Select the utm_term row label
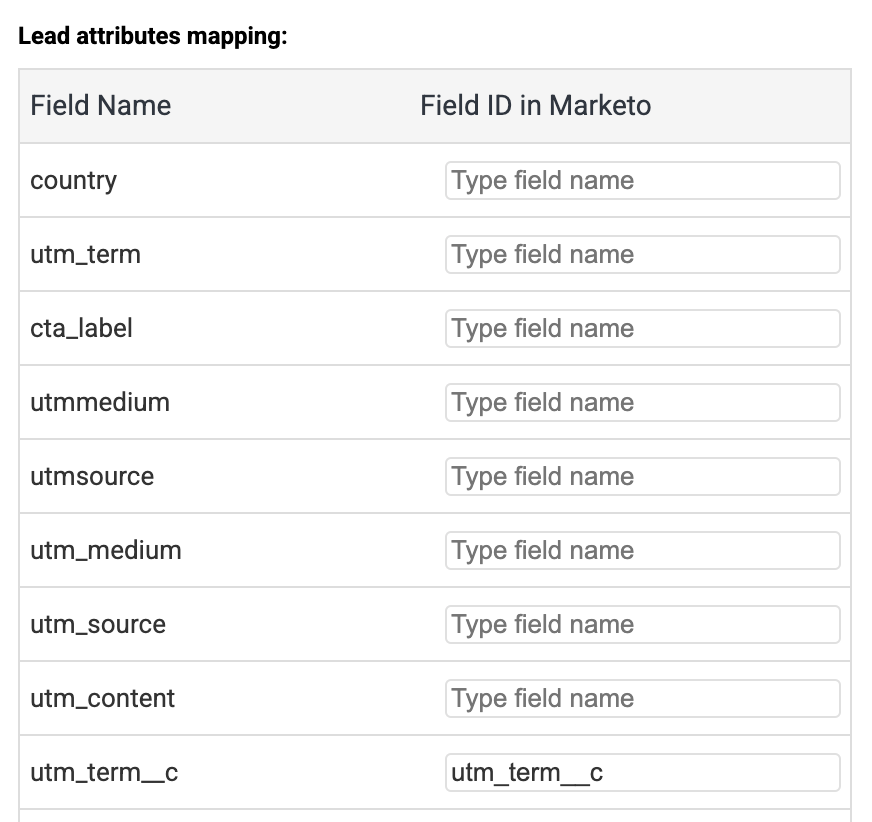This screenshot has height=822, width=872. (86, 255)
